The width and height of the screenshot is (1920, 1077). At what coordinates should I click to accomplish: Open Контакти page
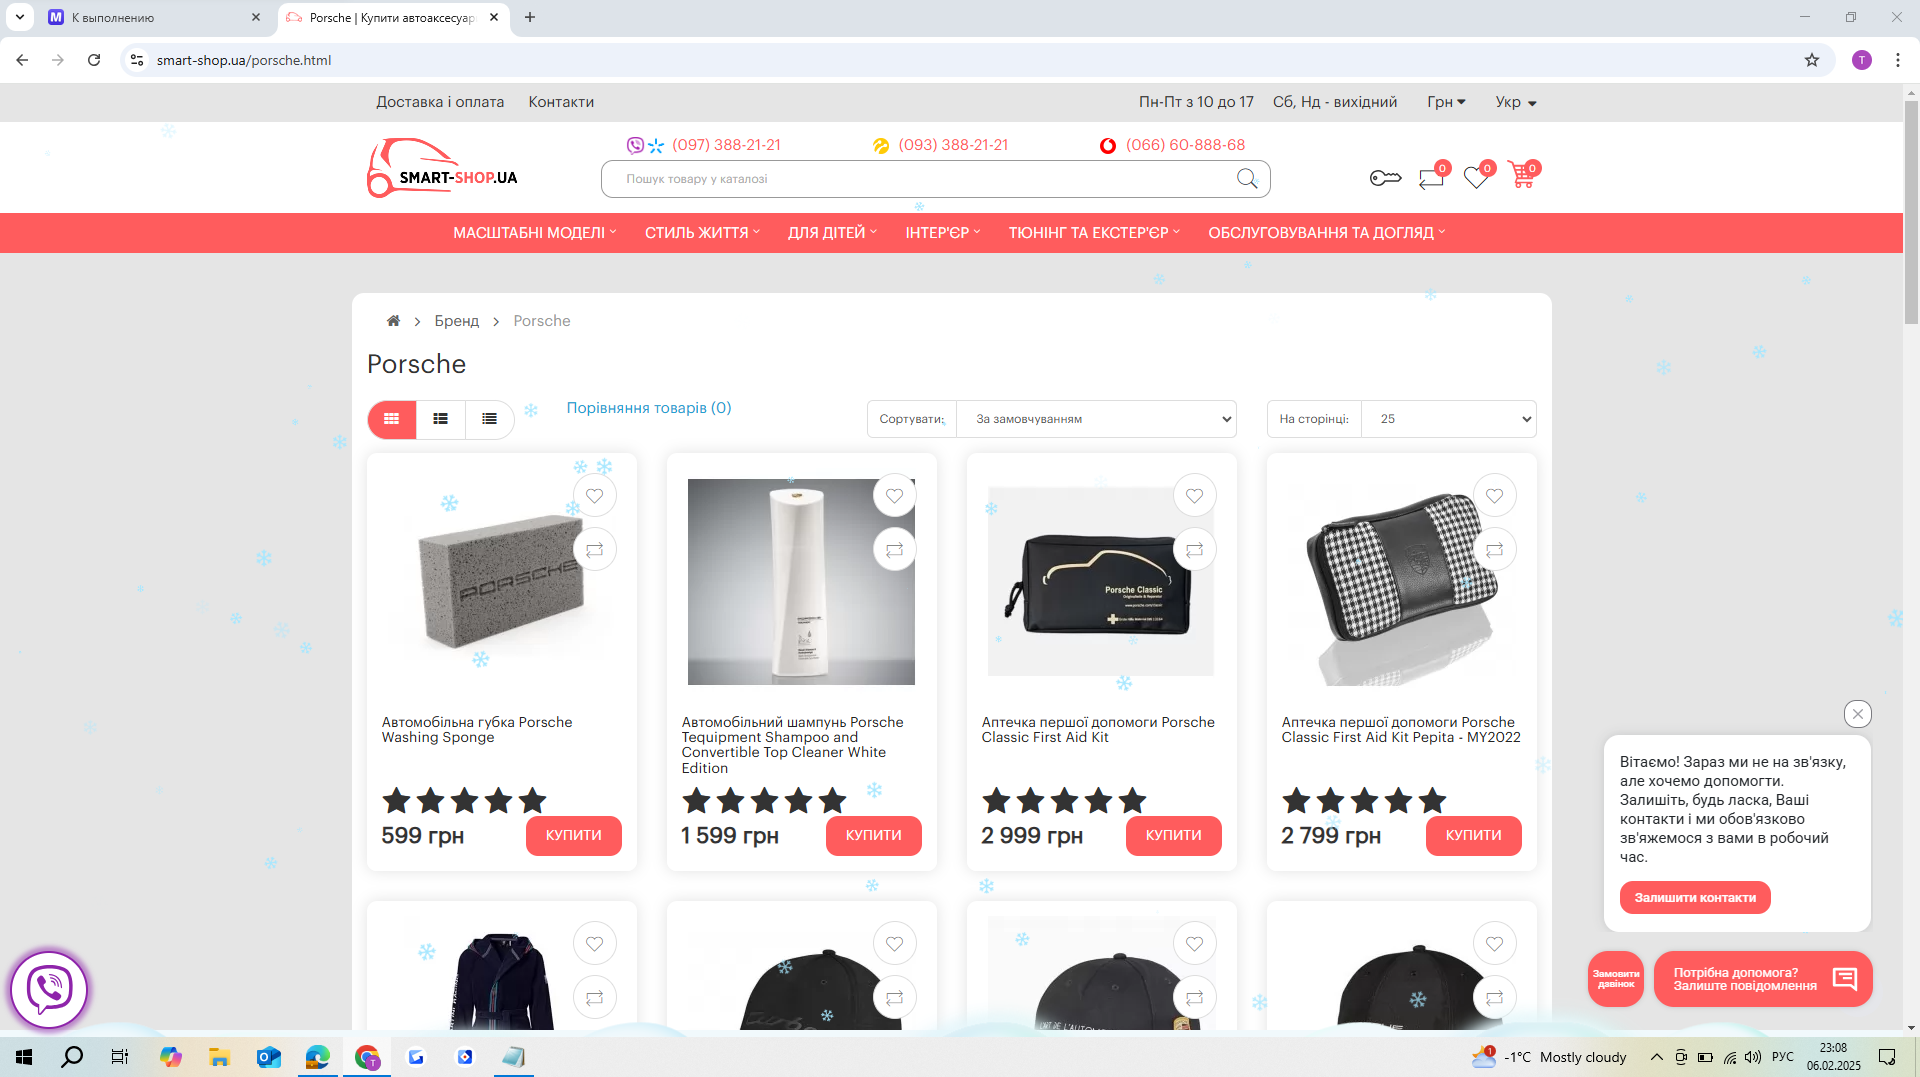(561, 102)
